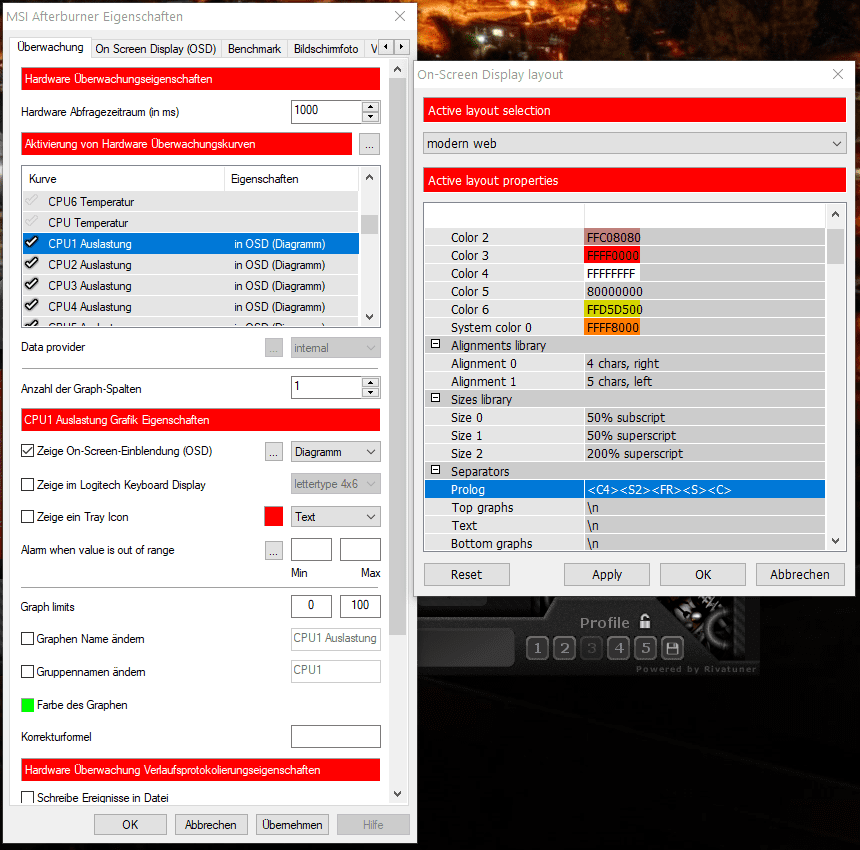This screenshot has height=850, width=860.
Task: Toggle the checkmark for CPU4 Auslastung
Action: click(x=32, y=305)
